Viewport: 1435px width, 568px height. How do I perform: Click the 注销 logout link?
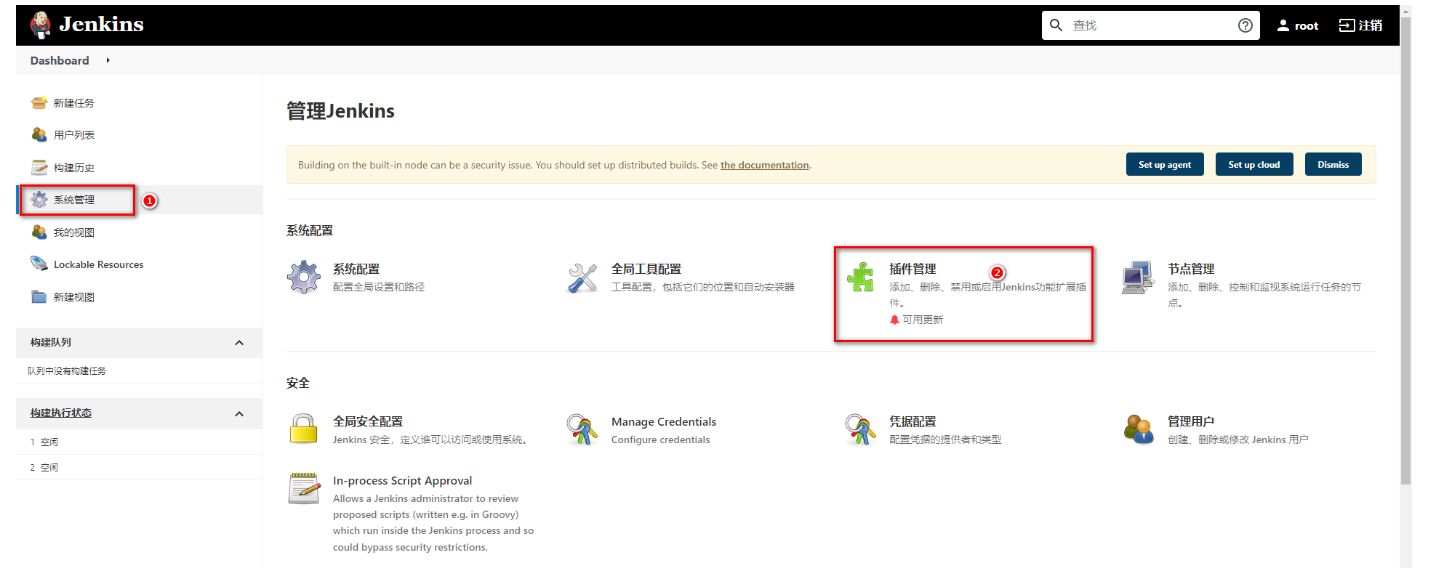(1370, 26)
